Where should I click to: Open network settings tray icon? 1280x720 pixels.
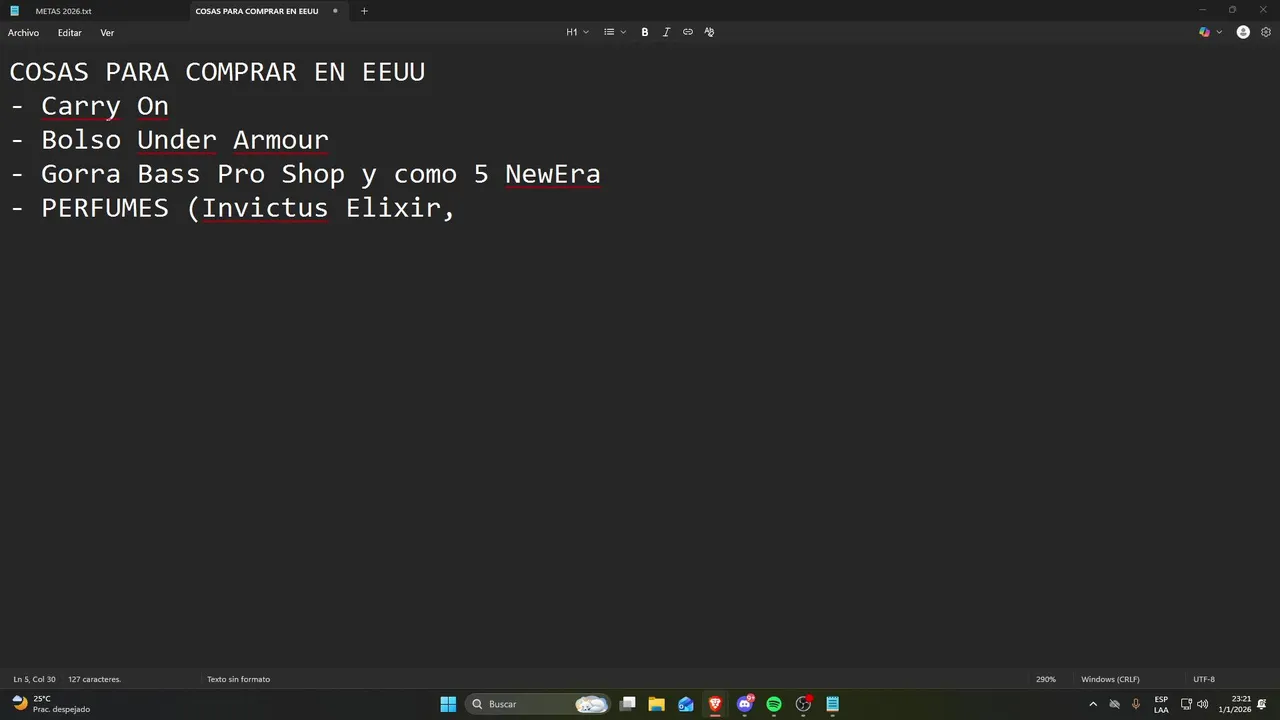1186,704
